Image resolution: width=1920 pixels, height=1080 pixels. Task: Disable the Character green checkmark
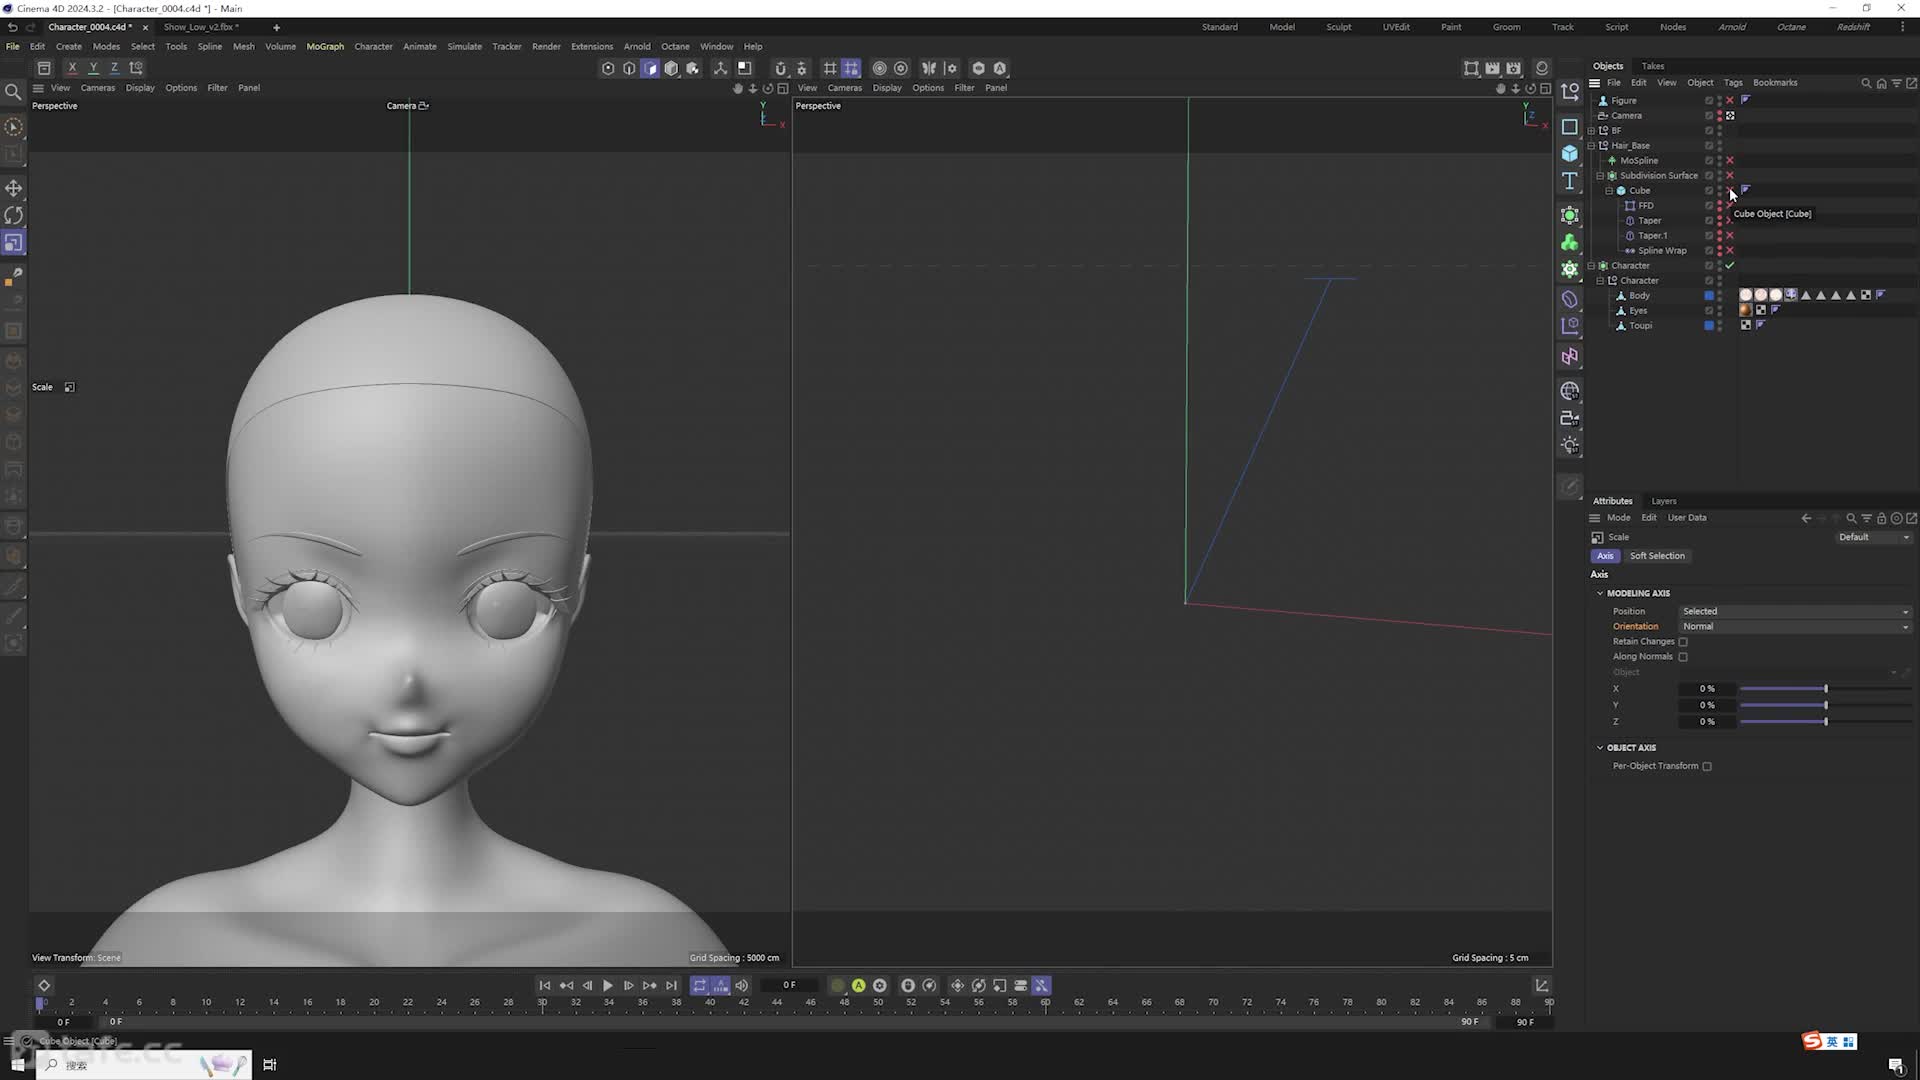click(1730, 265)
